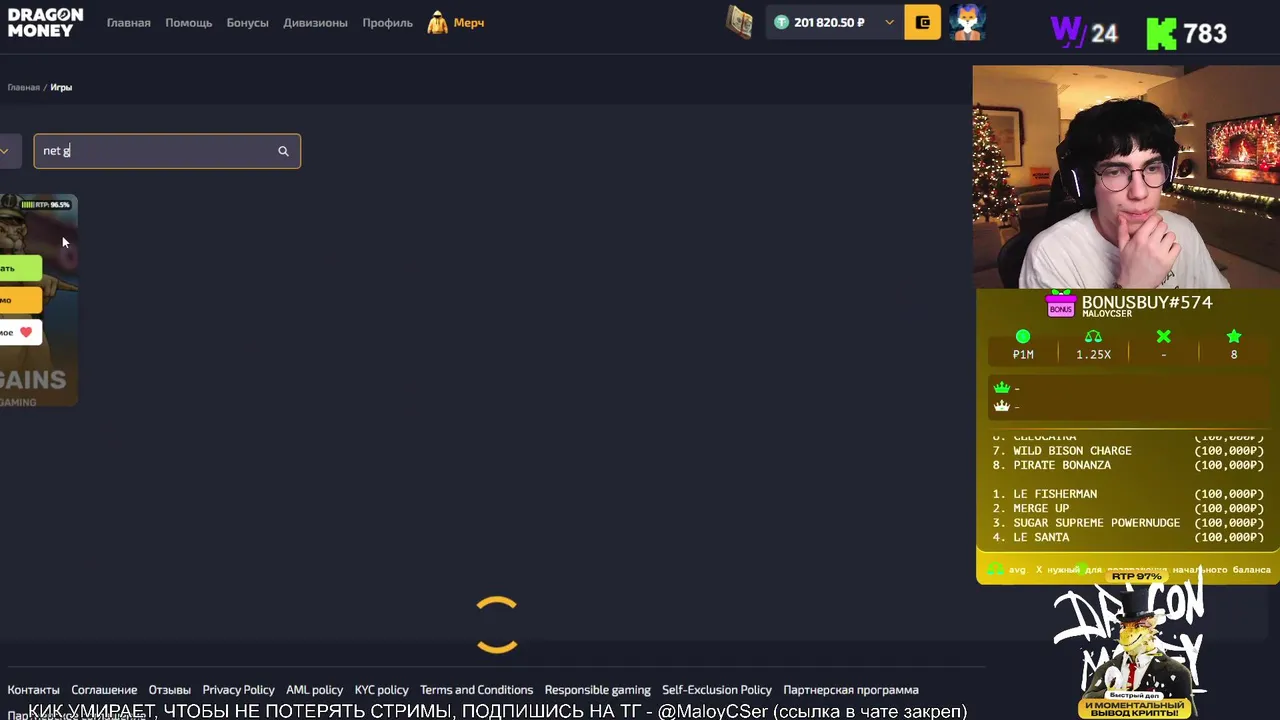Open the Партнерская программа footer link
This screenshot has height=720, width=1280.
tap(850, 690)
